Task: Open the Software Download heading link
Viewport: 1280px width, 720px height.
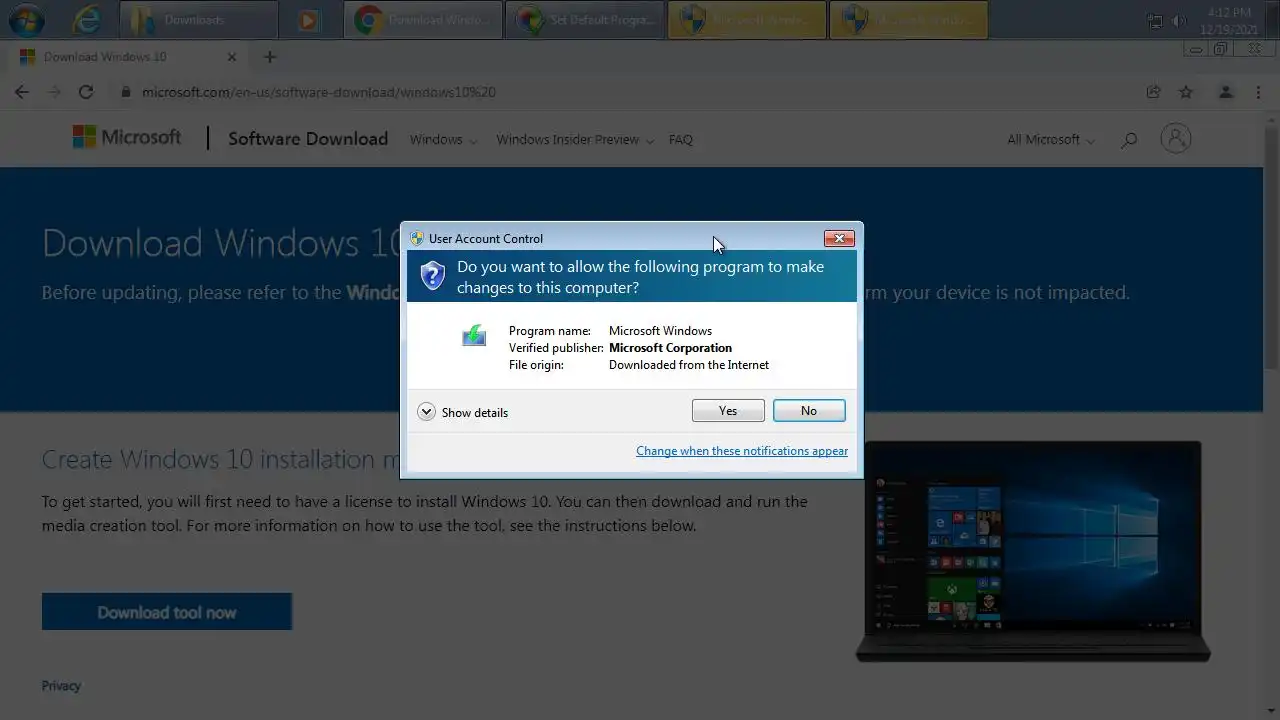Action: pyautogui.click(x=308, y=139)
